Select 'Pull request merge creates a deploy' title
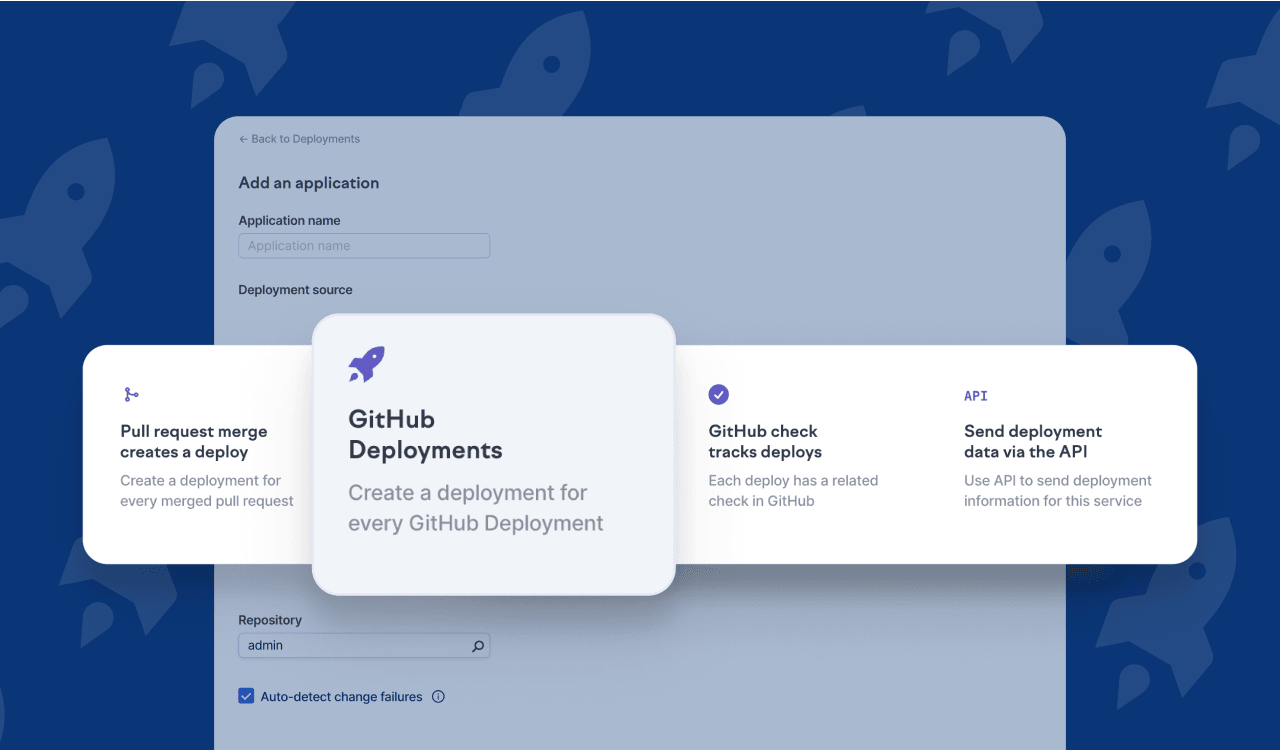The height and width of the screenshot is (750, 1280). click(194, 442)
